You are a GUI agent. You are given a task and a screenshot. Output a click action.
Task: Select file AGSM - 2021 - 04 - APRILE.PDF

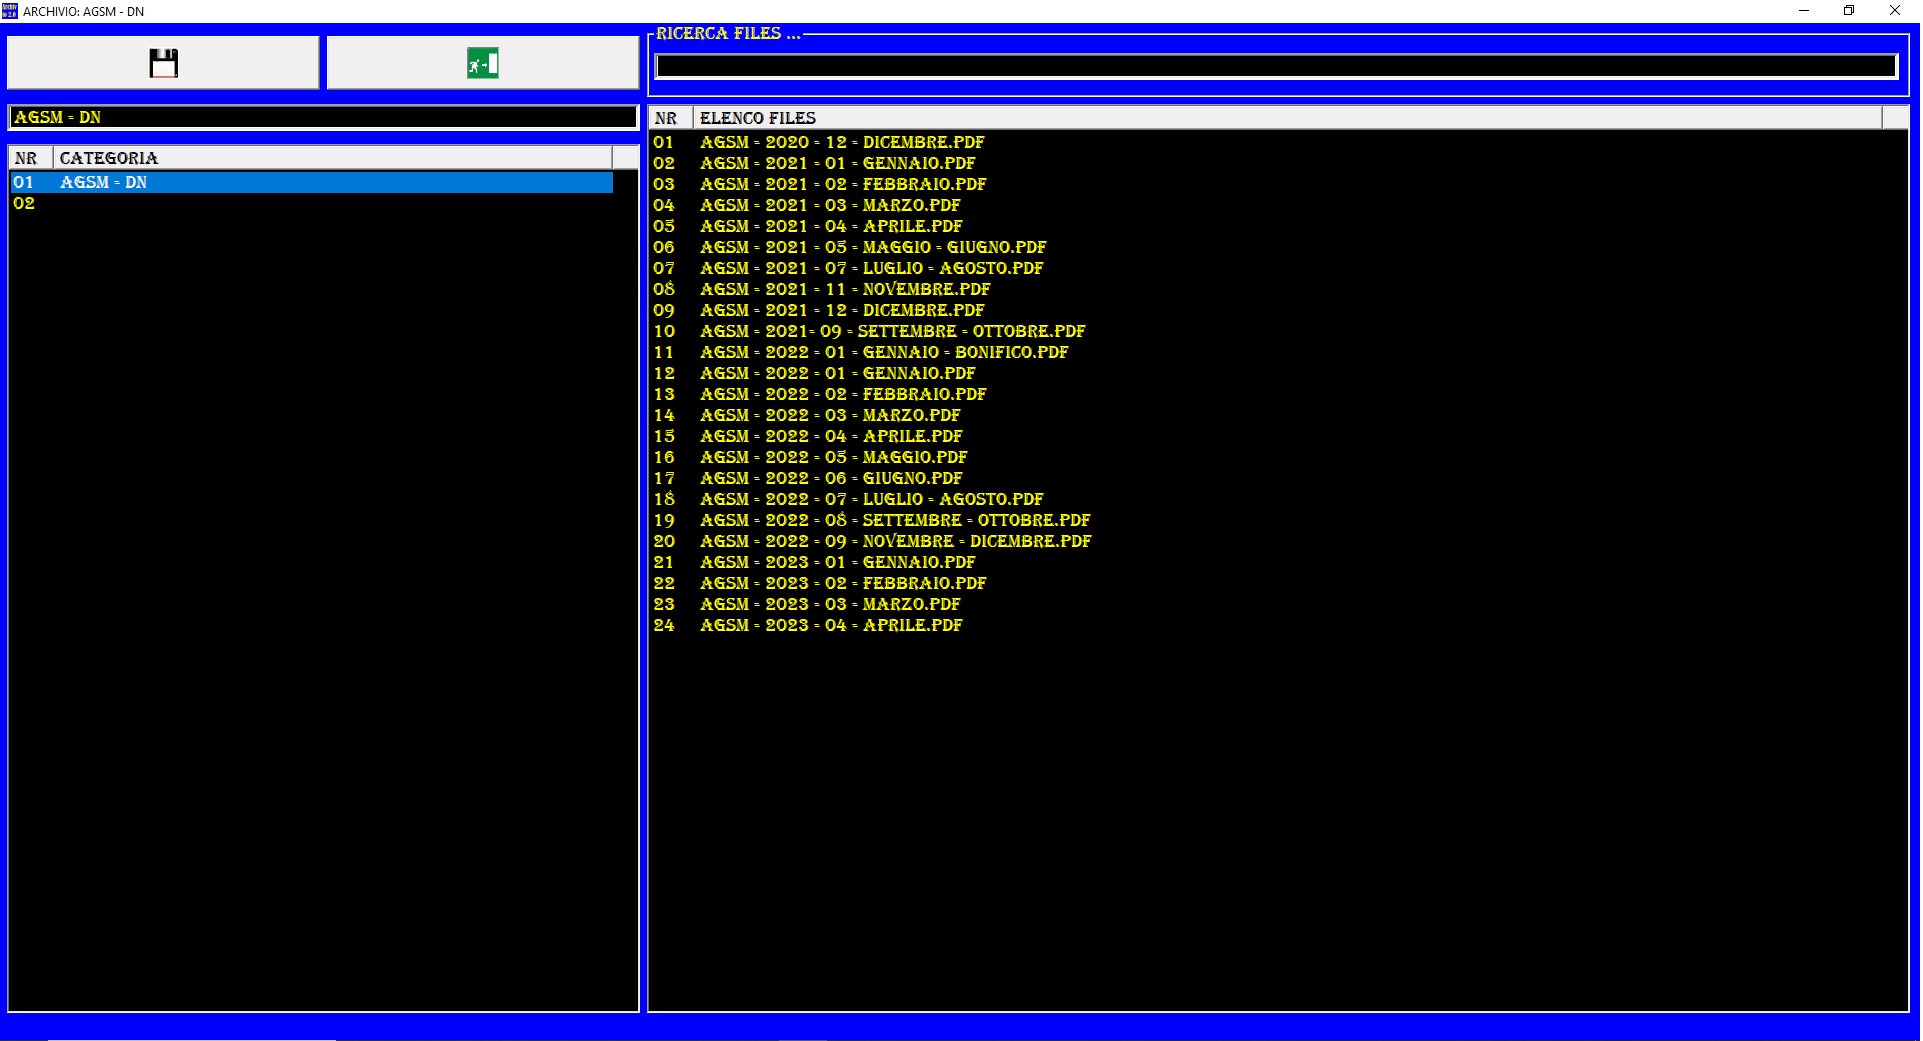pos(831,226)
